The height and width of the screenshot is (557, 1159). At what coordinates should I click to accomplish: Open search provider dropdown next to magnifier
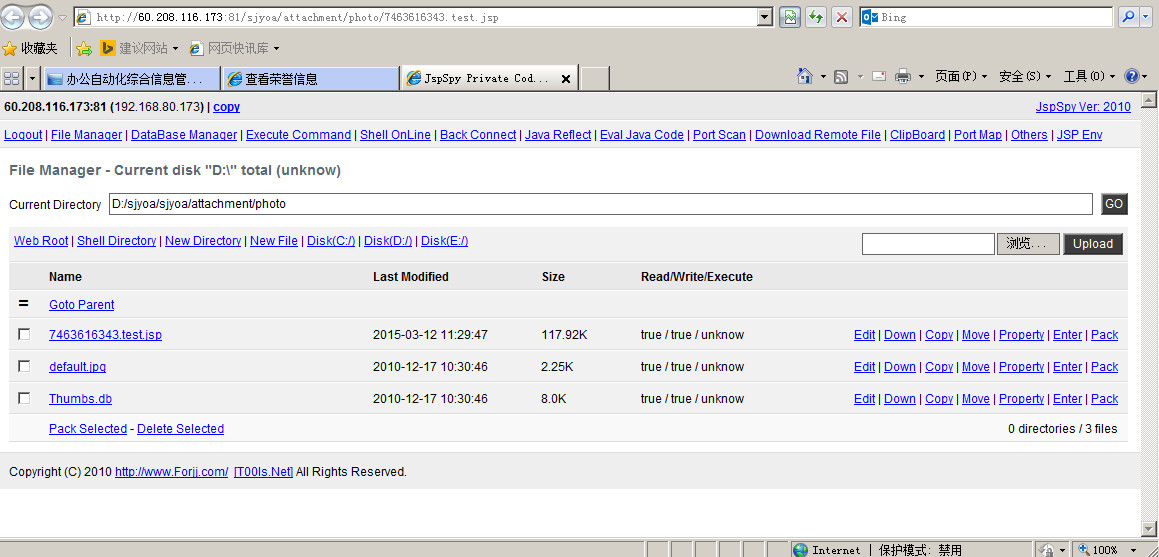coord(1145,17)
